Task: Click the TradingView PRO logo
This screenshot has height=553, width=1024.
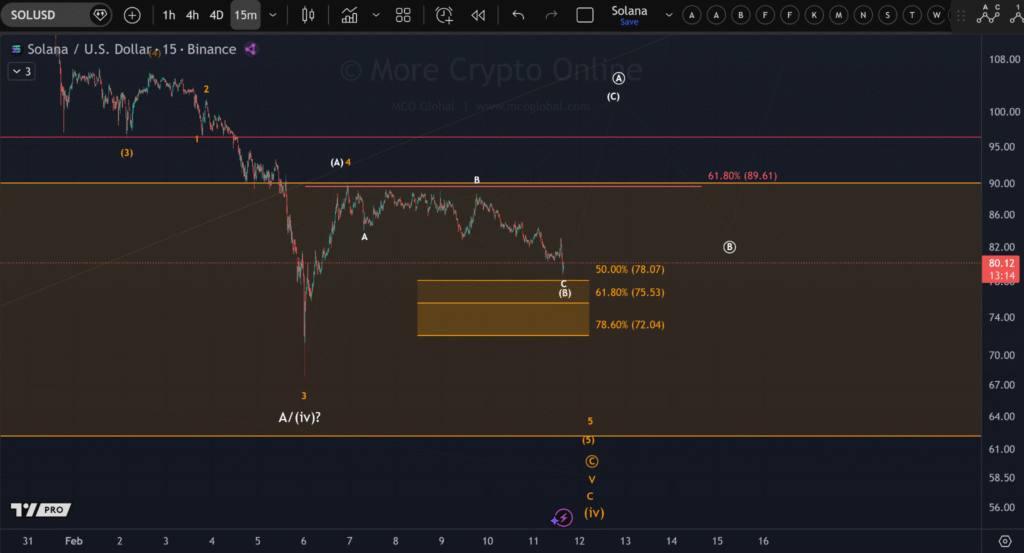Action: pyautogui.click(x=40, y=509)
